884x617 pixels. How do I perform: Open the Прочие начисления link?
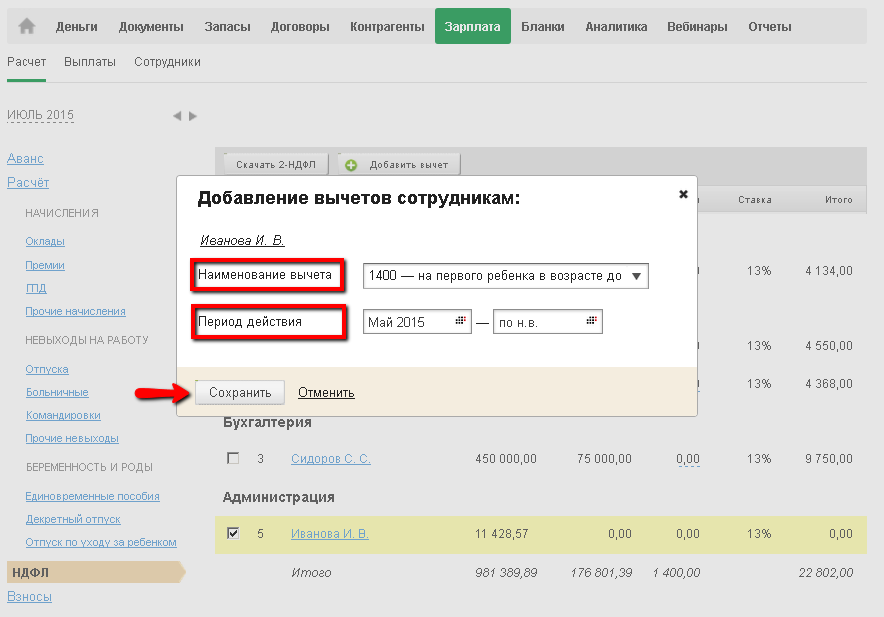pos(76,311)
